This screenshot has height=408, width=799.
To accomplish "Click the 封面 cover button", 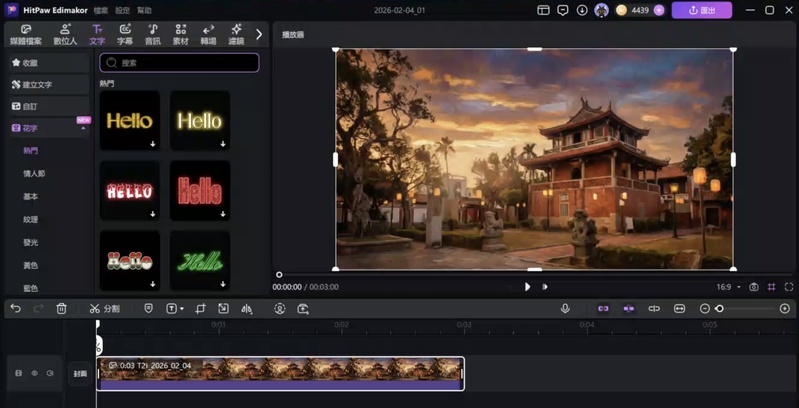I will 80,374.
